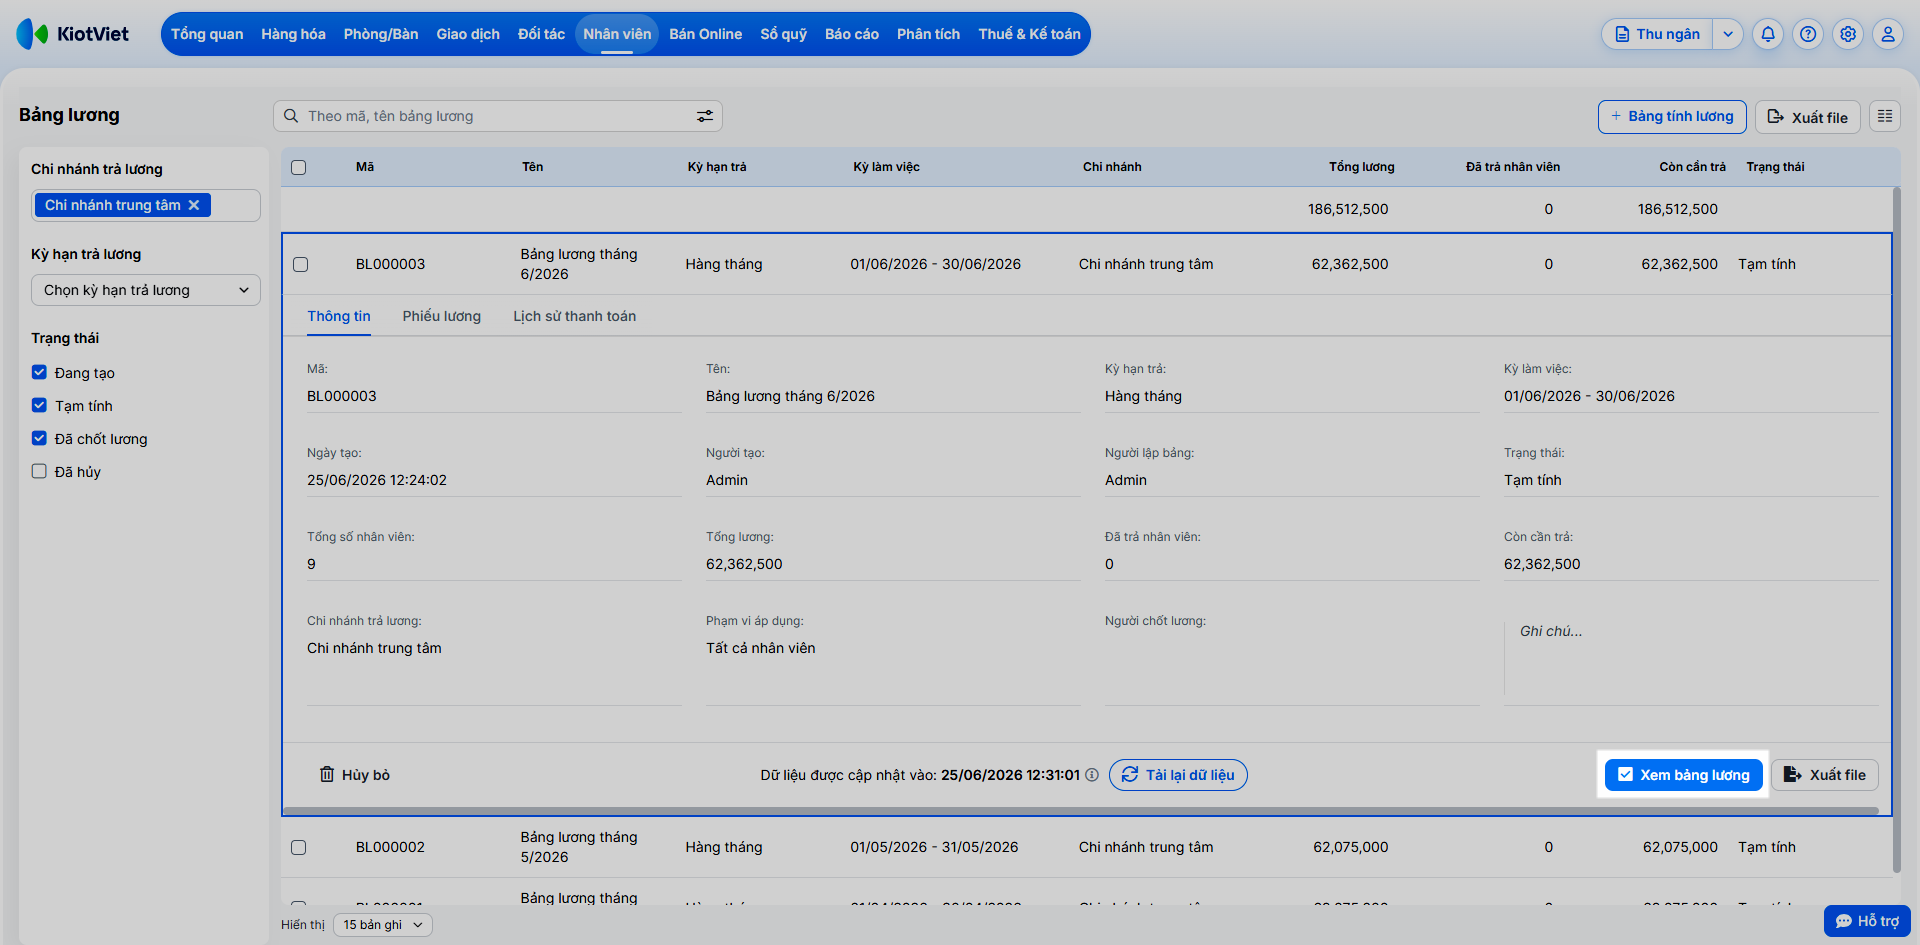Click the payroll search input field
This screenshot has height=945, width=1920.
pos(498,116)
